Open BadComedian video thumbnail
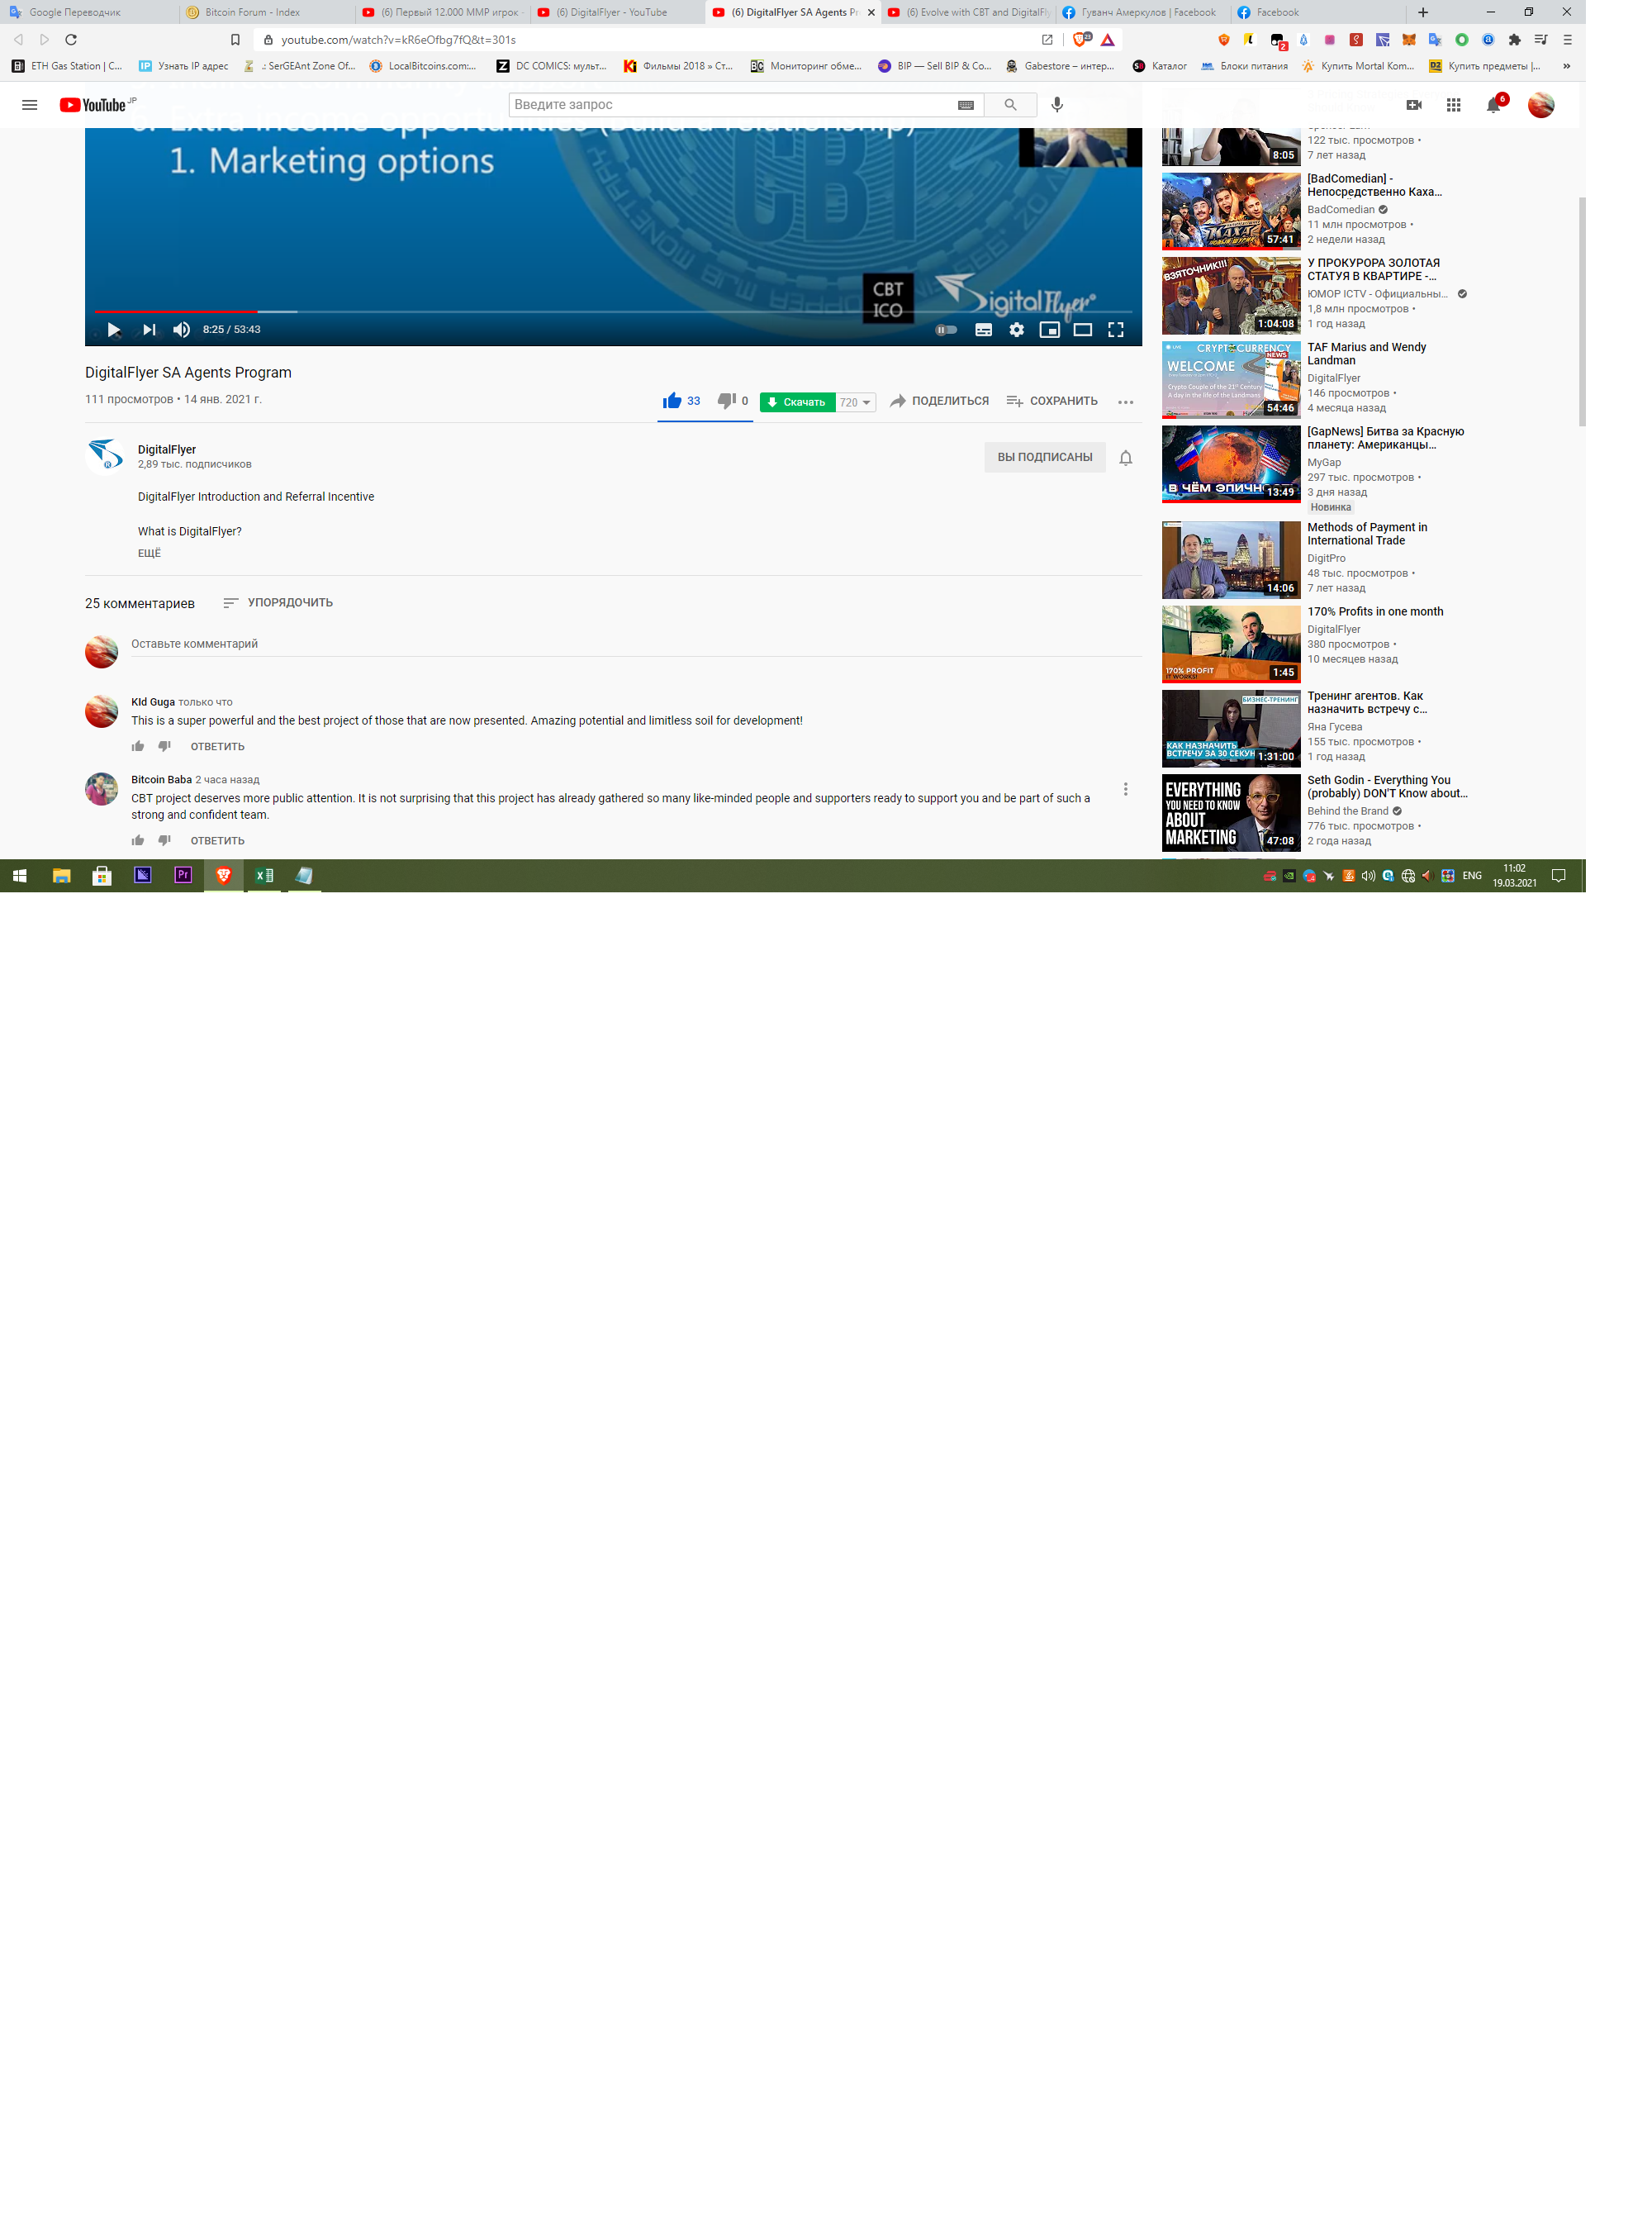The image size is (1652, 2225). (1231, 211)
